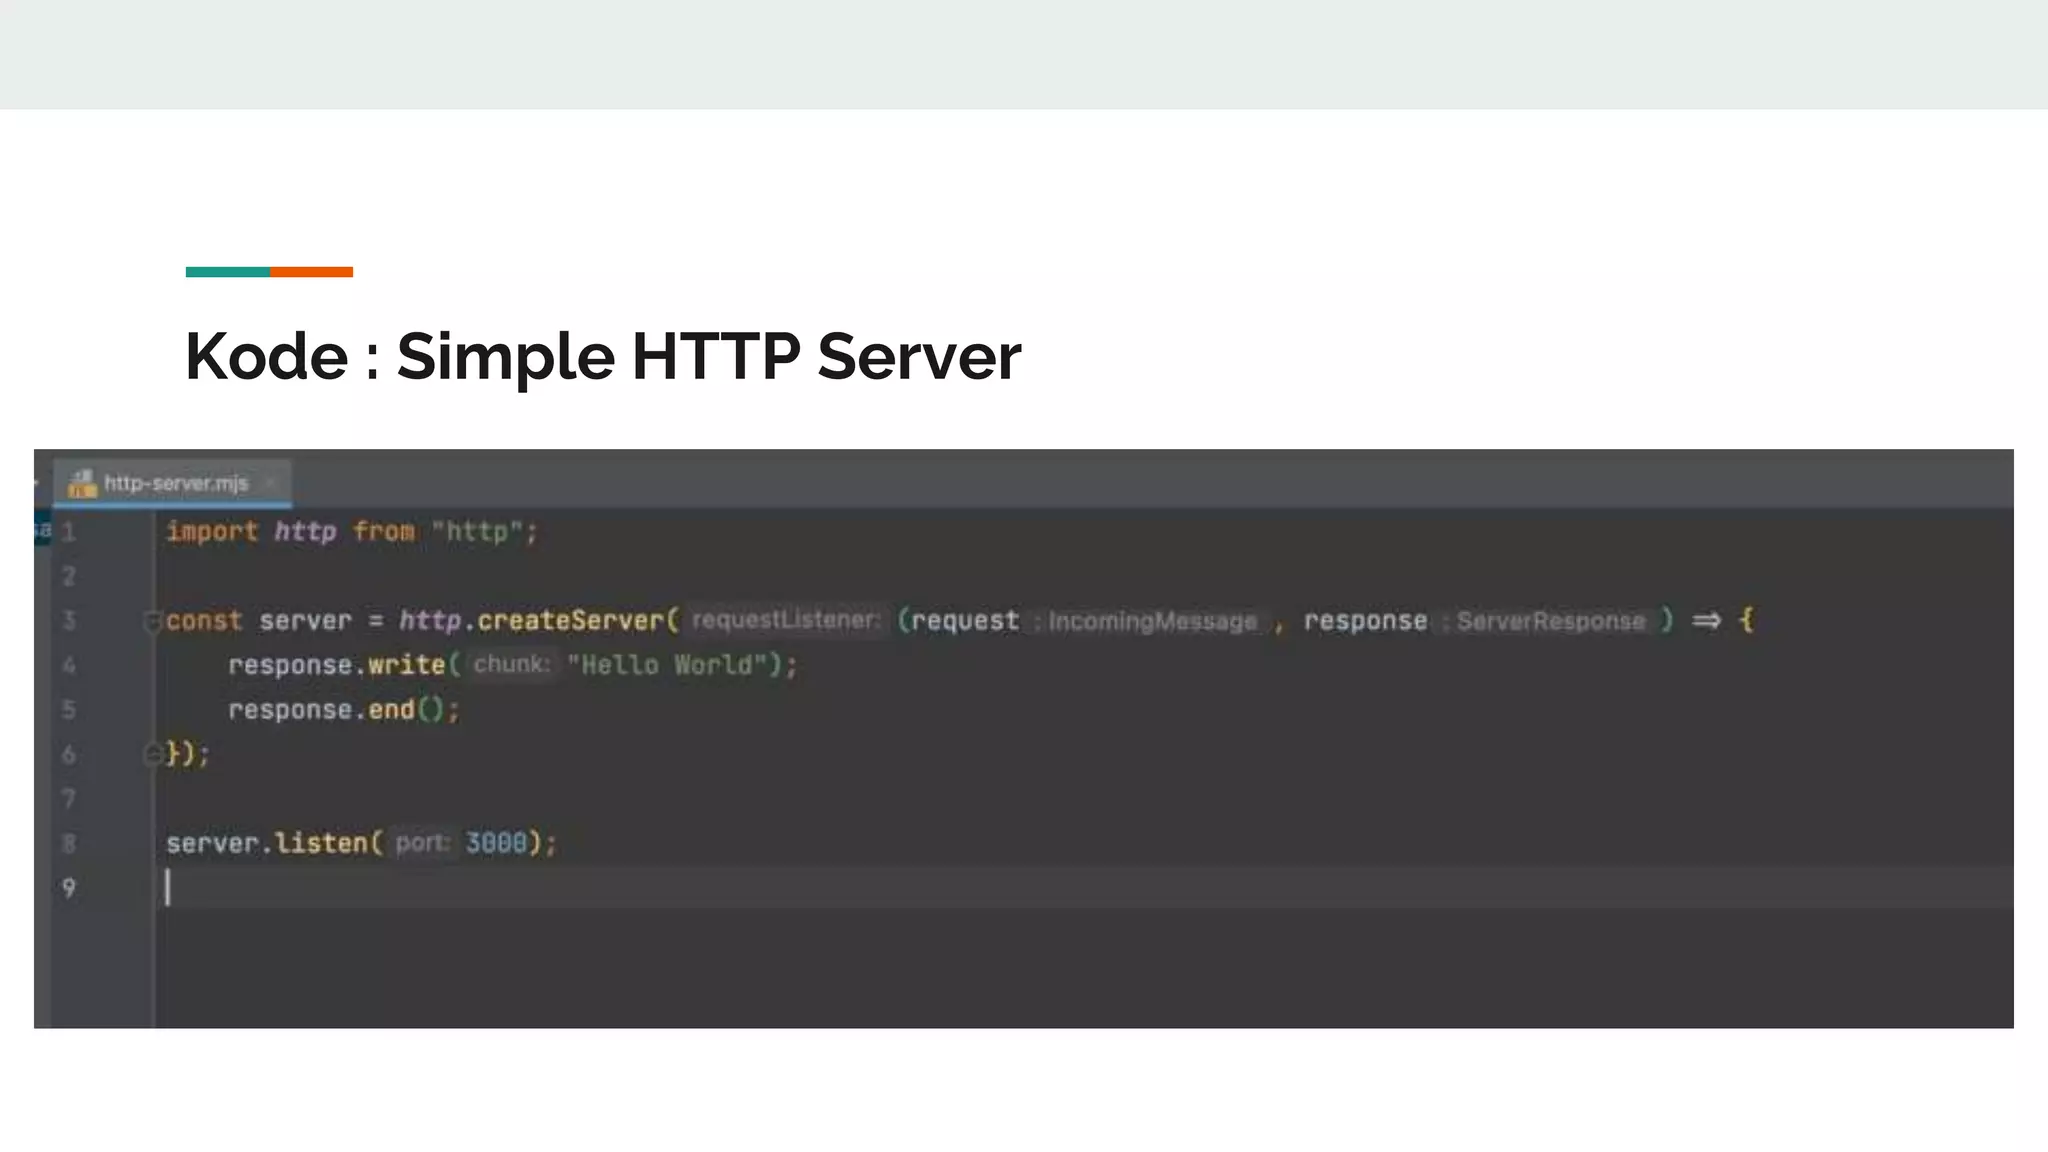Close the http-server.mjs tab
This screenshot has height=1152, width=2048.
coord(269,483)
